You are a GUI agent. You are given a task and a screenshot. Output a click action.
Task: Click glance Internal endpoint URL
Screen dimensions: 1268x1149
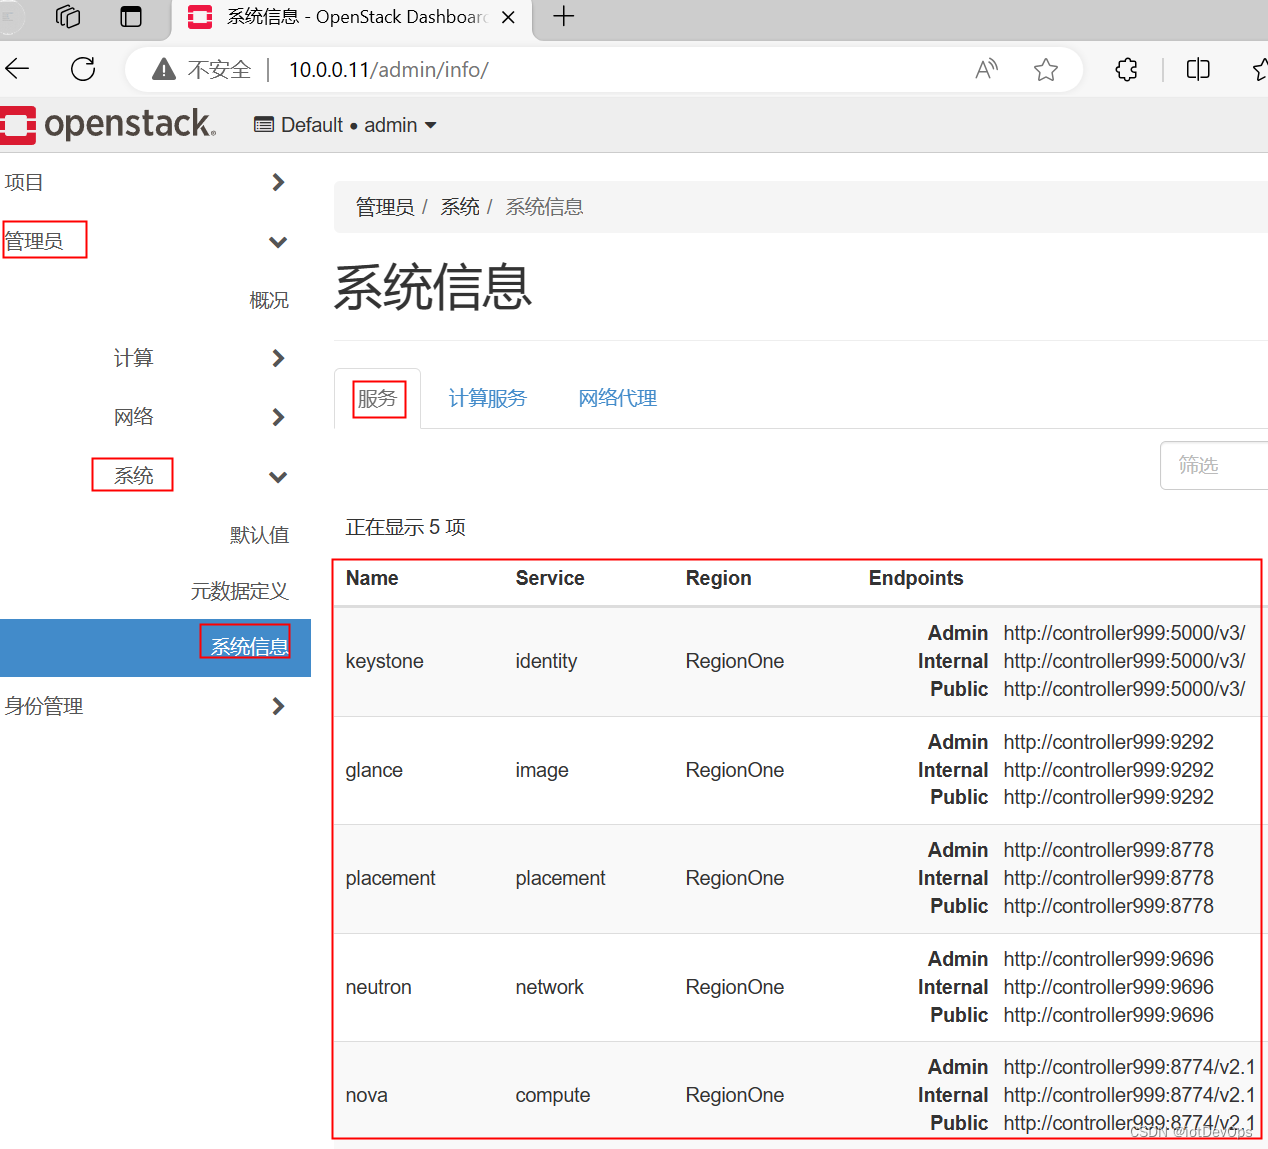pyautogui.click(x=1108, y=770)
